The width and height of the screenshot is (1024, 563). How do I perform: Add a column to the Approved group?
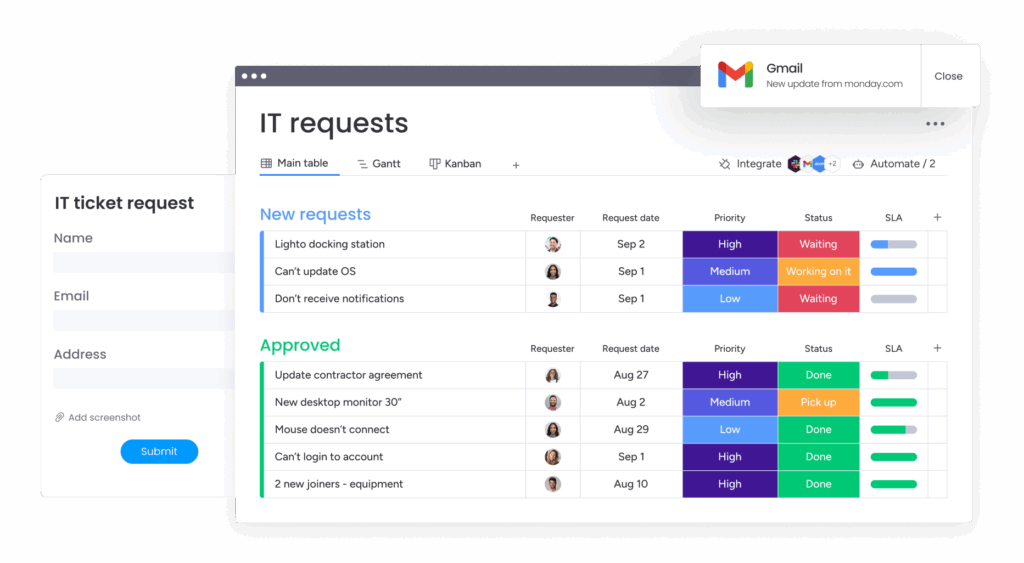click(937, 348)
